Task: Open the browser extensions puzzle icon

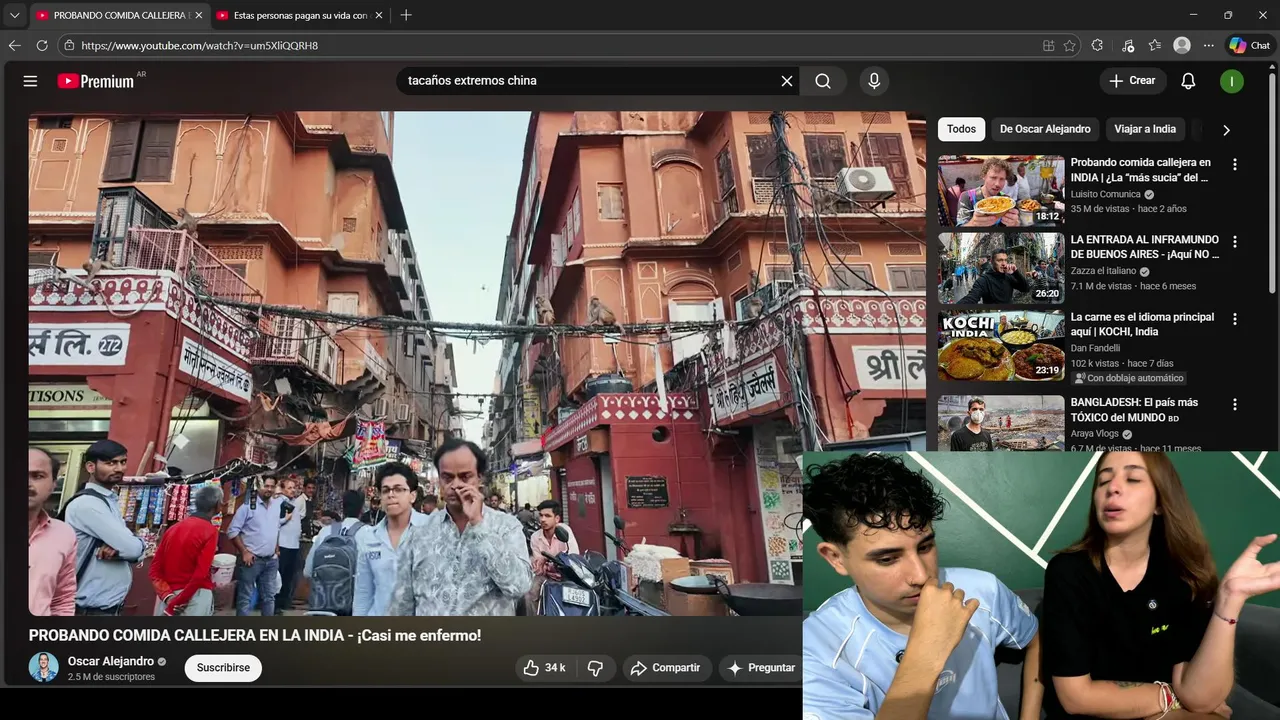Action: click(x=1097, y=45)
